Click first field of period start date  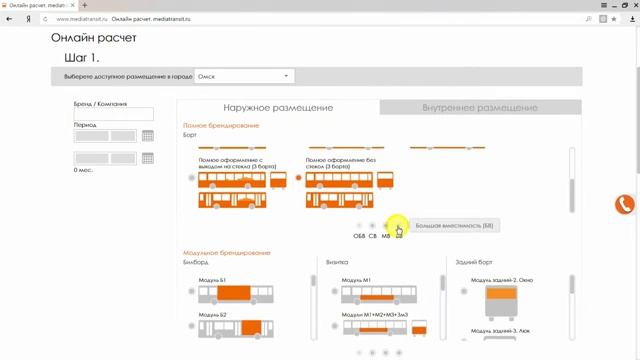pyautogui.click(x=92, y=136)
